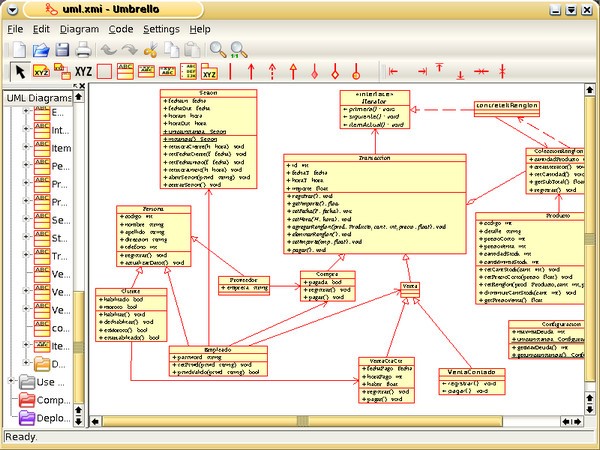This screenshot has height=450, width=600.
Task: Select the solid directional association arrow tool
Action: pyautogui.click(x=251, y=72)
